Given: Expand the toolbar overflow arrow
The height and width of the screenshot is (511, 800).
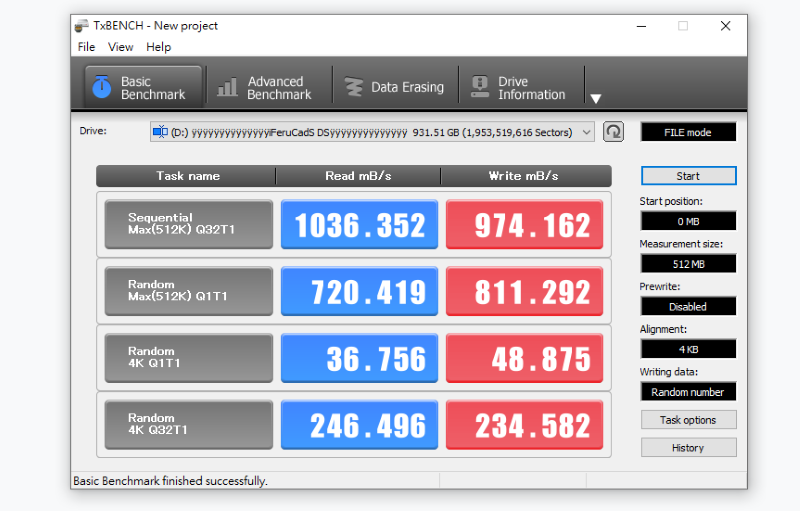Looking at the screenshot, I should (595, 98).
